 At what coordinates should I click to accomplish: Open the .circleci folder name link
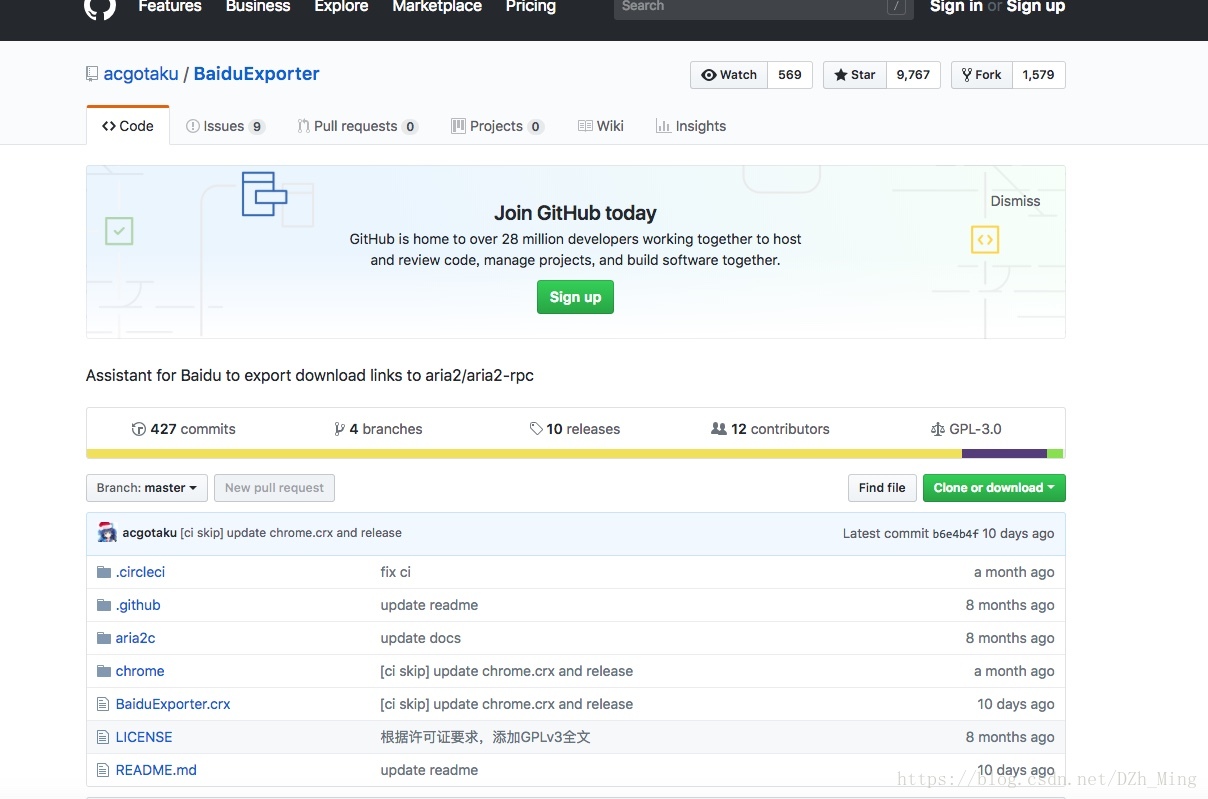[x=140, y=572]
